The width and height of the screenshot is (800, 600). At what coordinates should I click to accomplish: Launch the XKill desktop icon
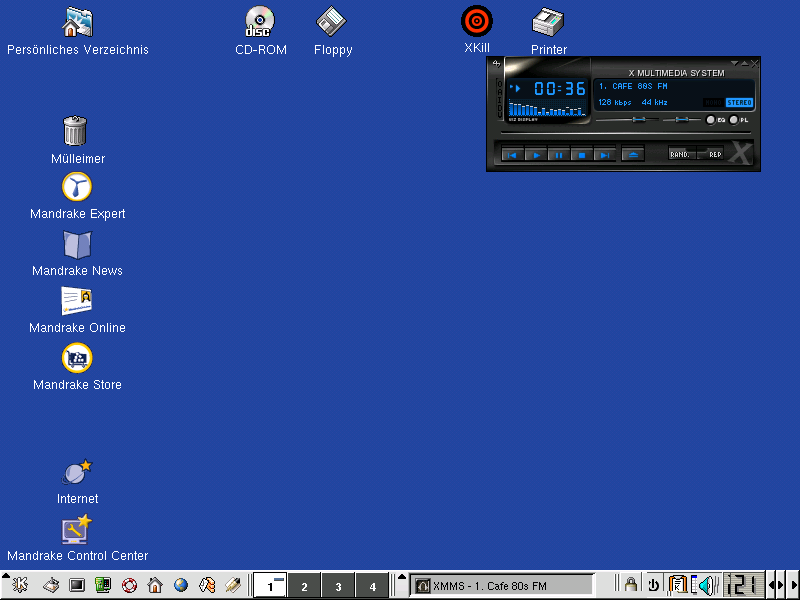pos(477,30)
